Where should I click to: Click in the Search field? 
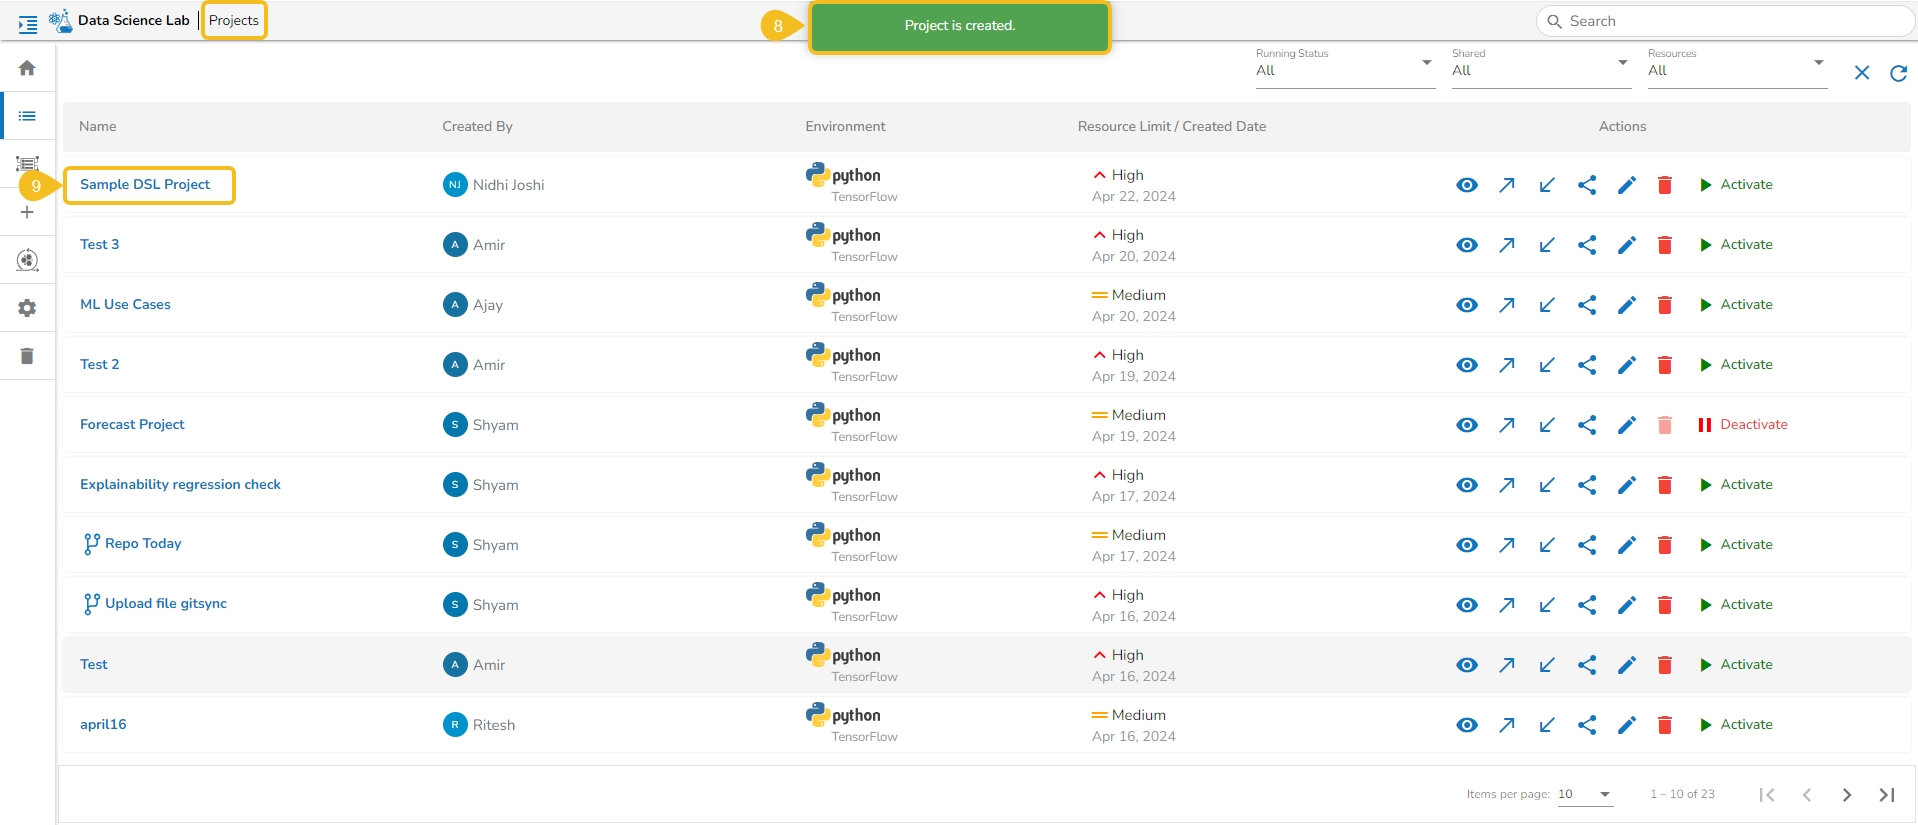[1730, 21]
